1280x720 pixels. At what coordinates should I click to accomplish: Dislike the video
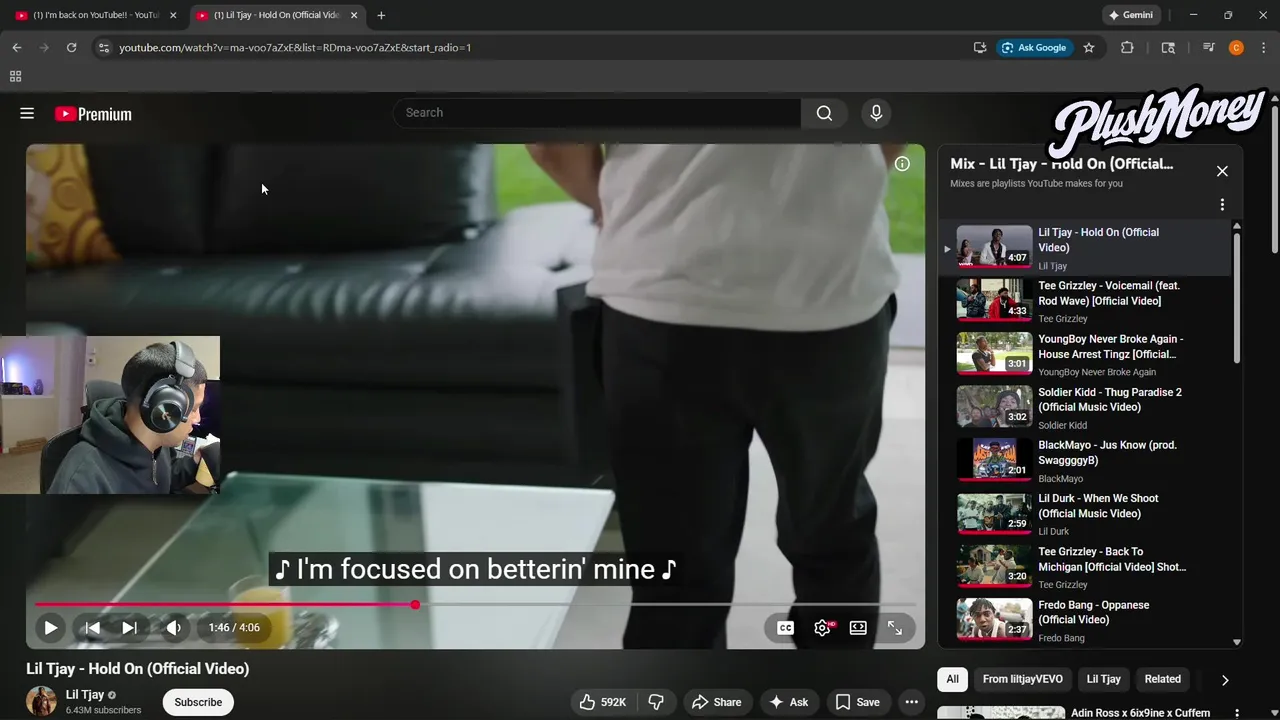click(656, 702)
